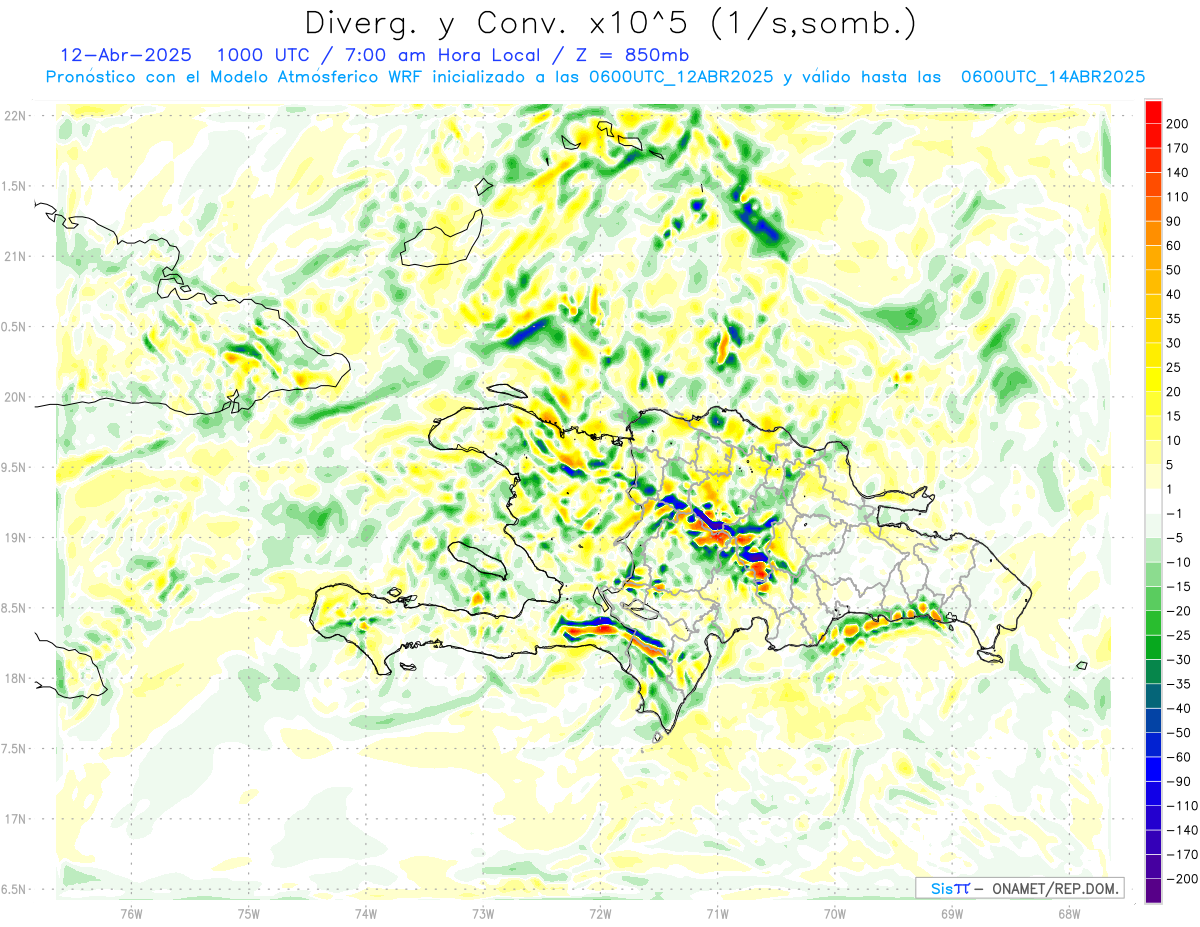Screen dimensions: 1200x927
Task: Click the latitude label 21N
Action: [15, 256]
